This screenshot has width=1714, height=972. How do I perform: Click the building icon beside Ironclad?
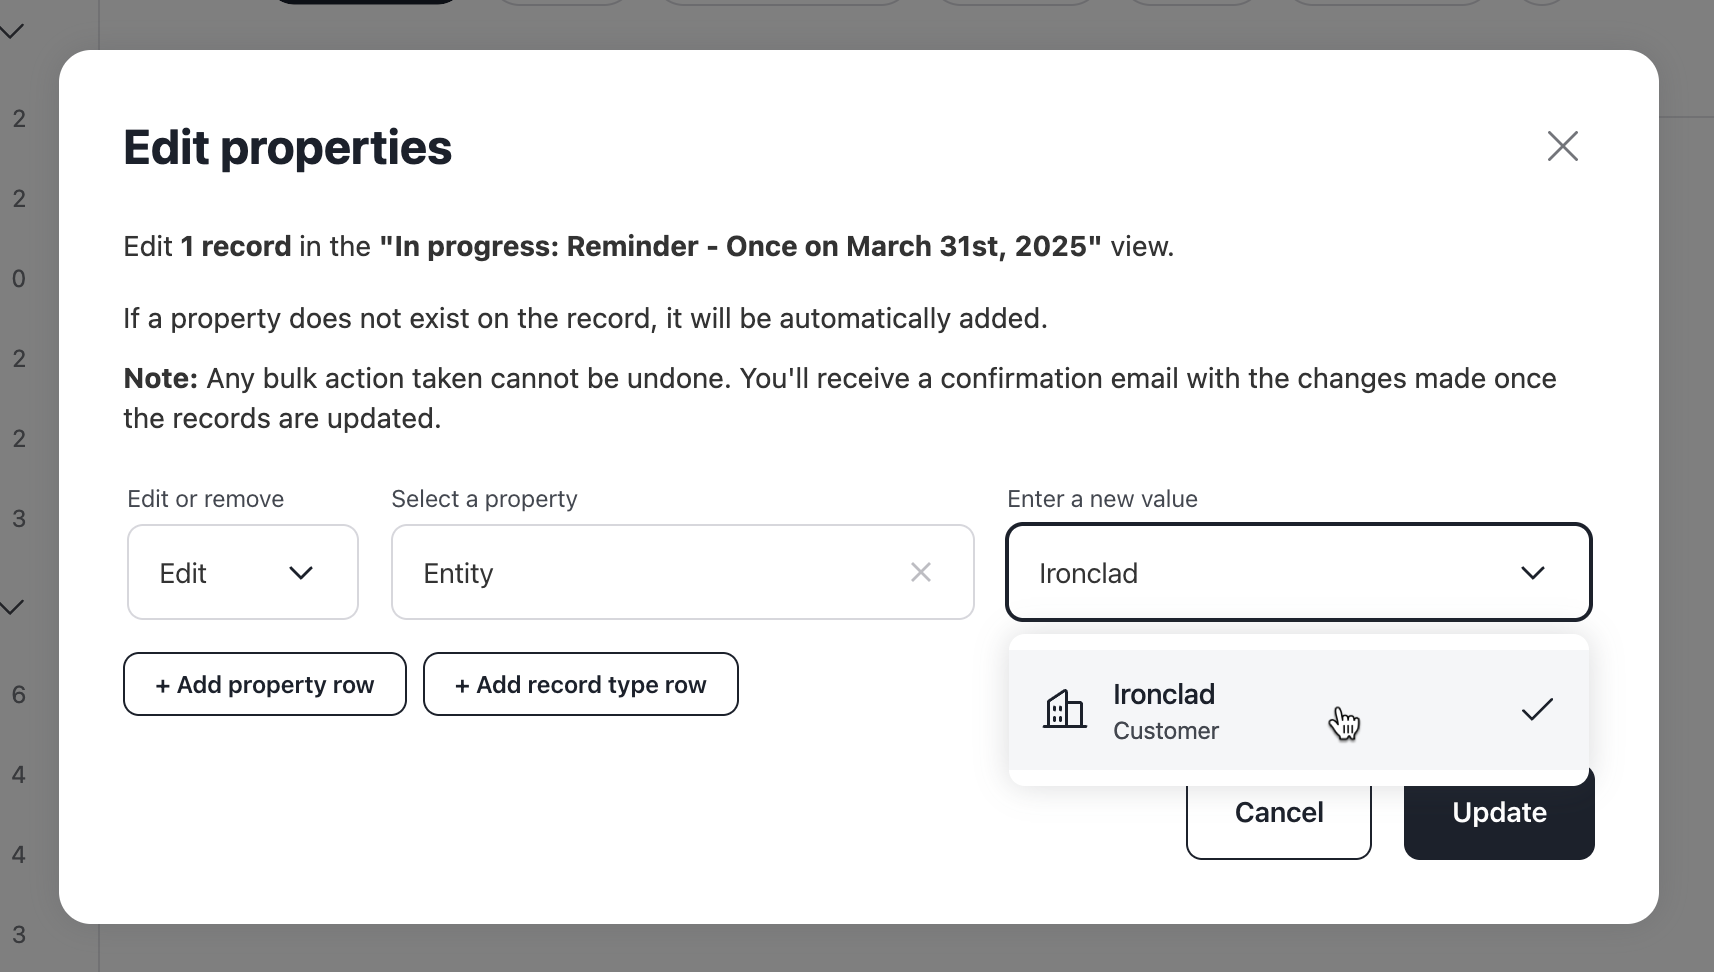pyautogui.click(x=1064, y=710)
